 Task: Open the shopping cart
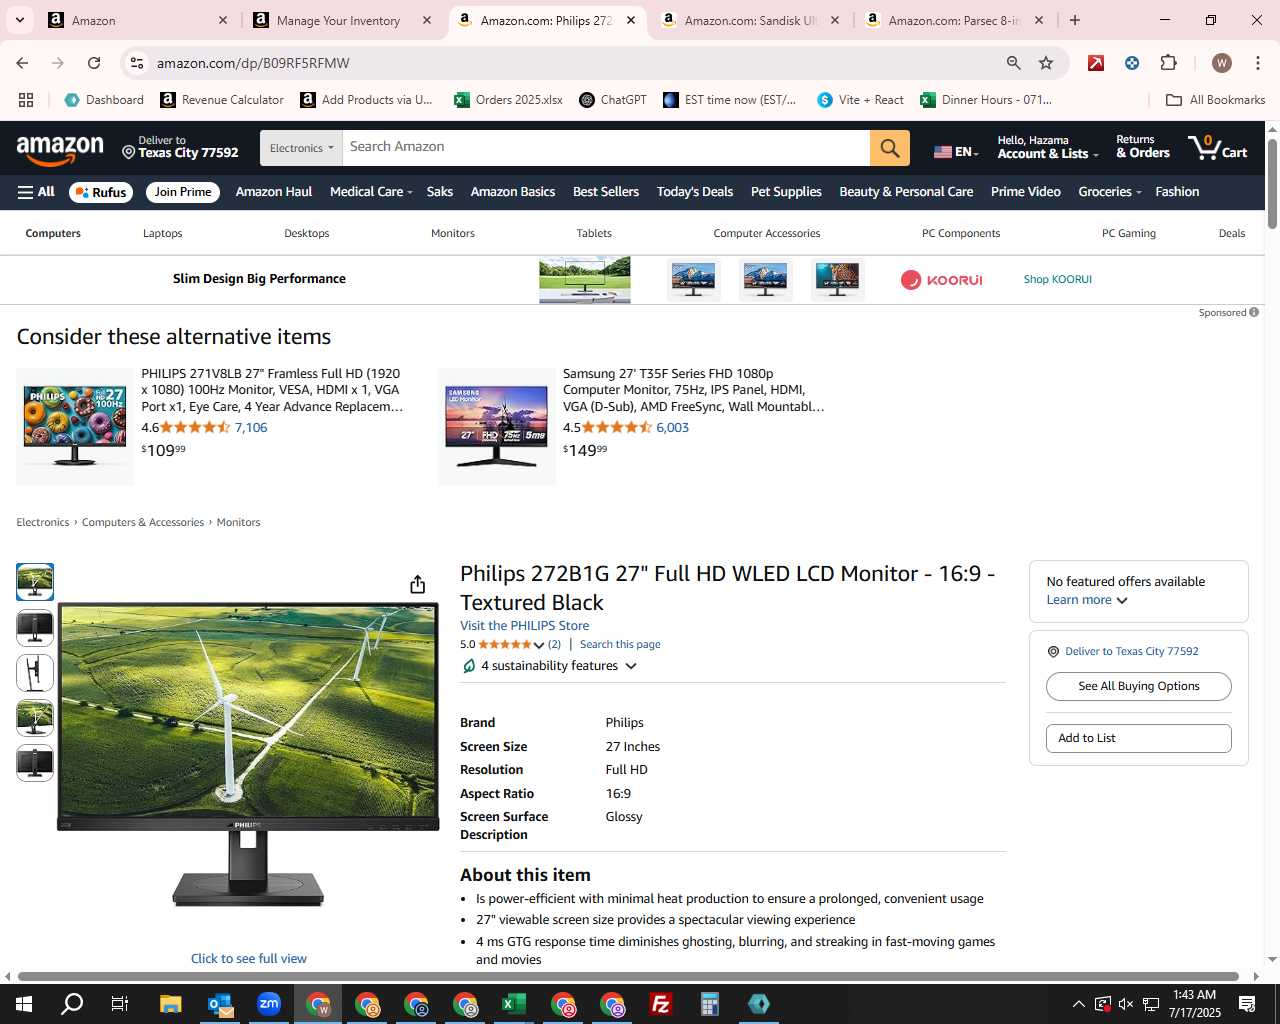(x=1217, y=148)
